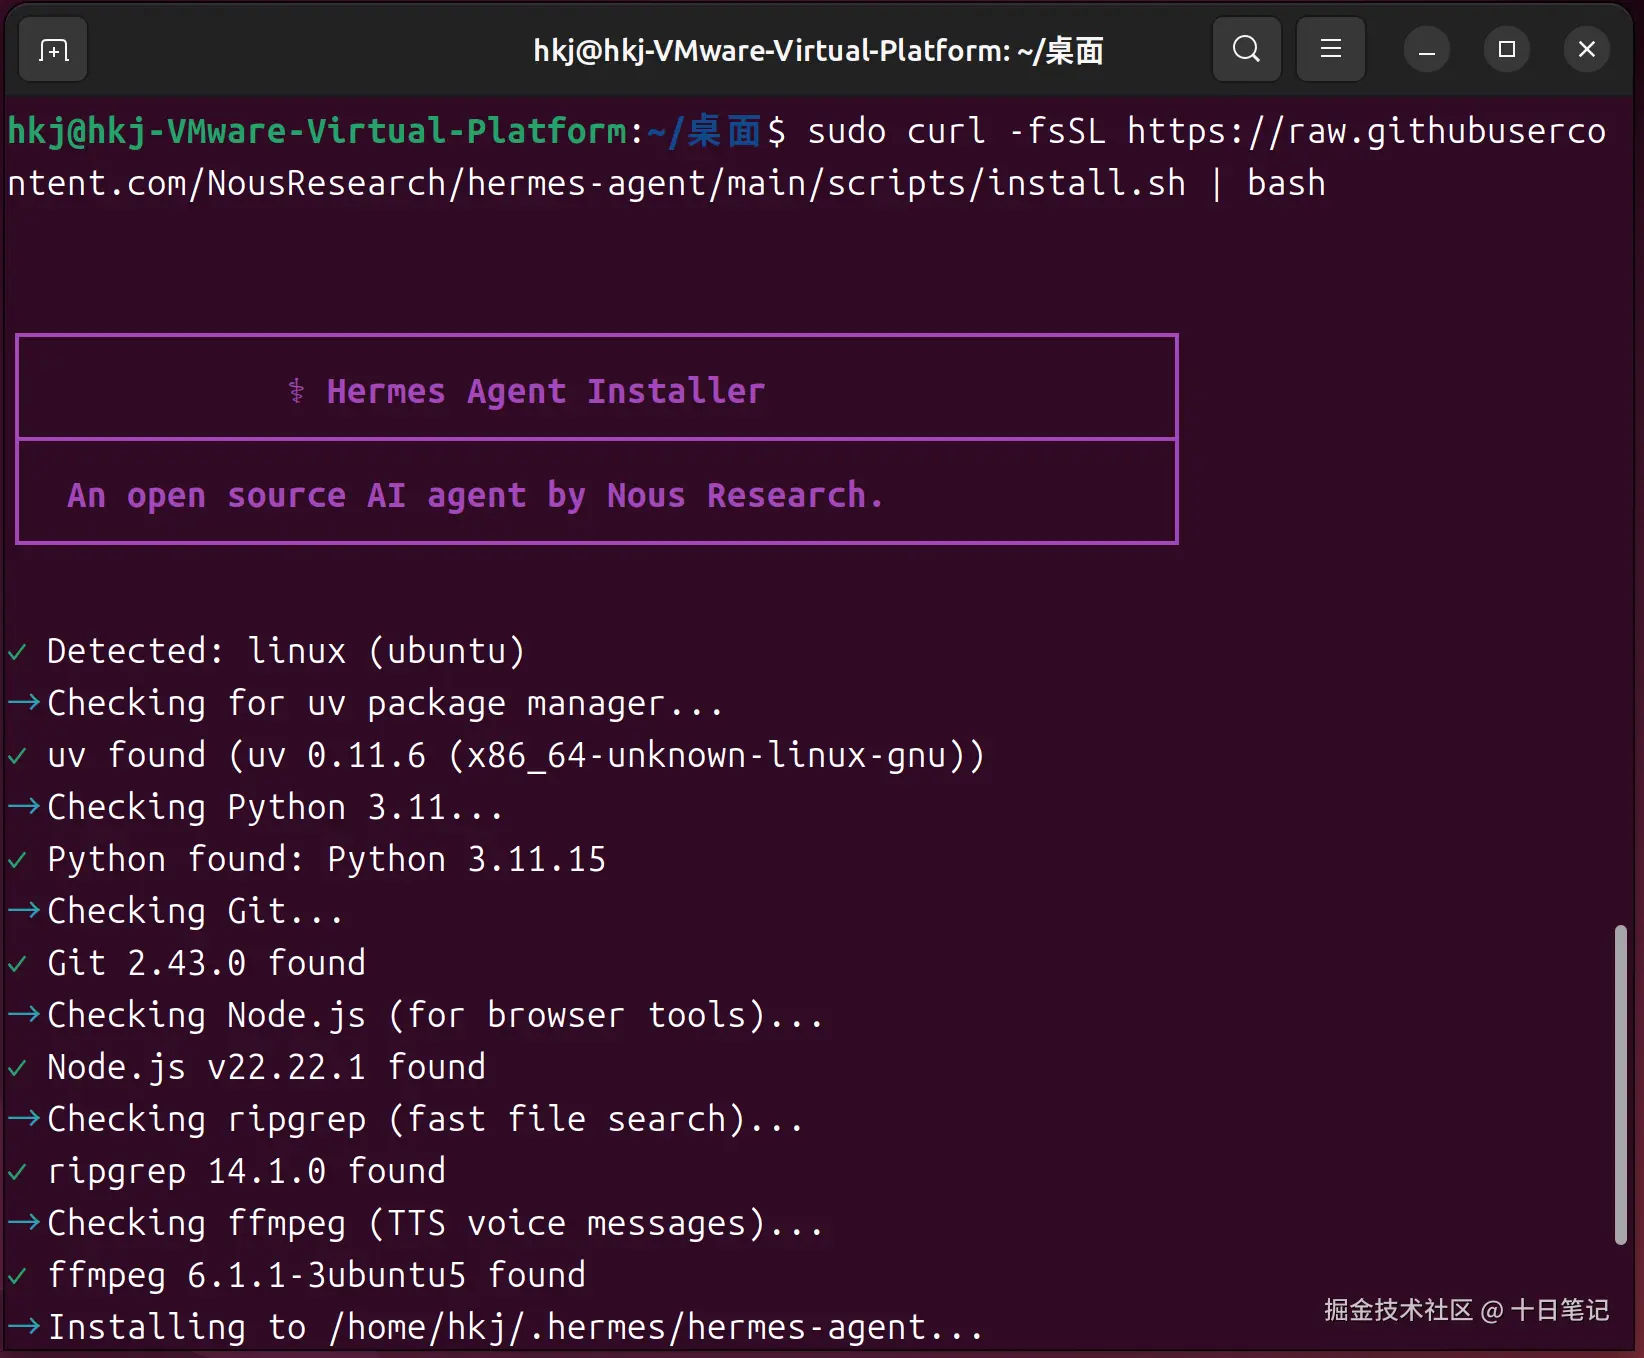
Task: Click 'Checking ffmpeg (TTS voice messages)...' line
Action: 435,1223
